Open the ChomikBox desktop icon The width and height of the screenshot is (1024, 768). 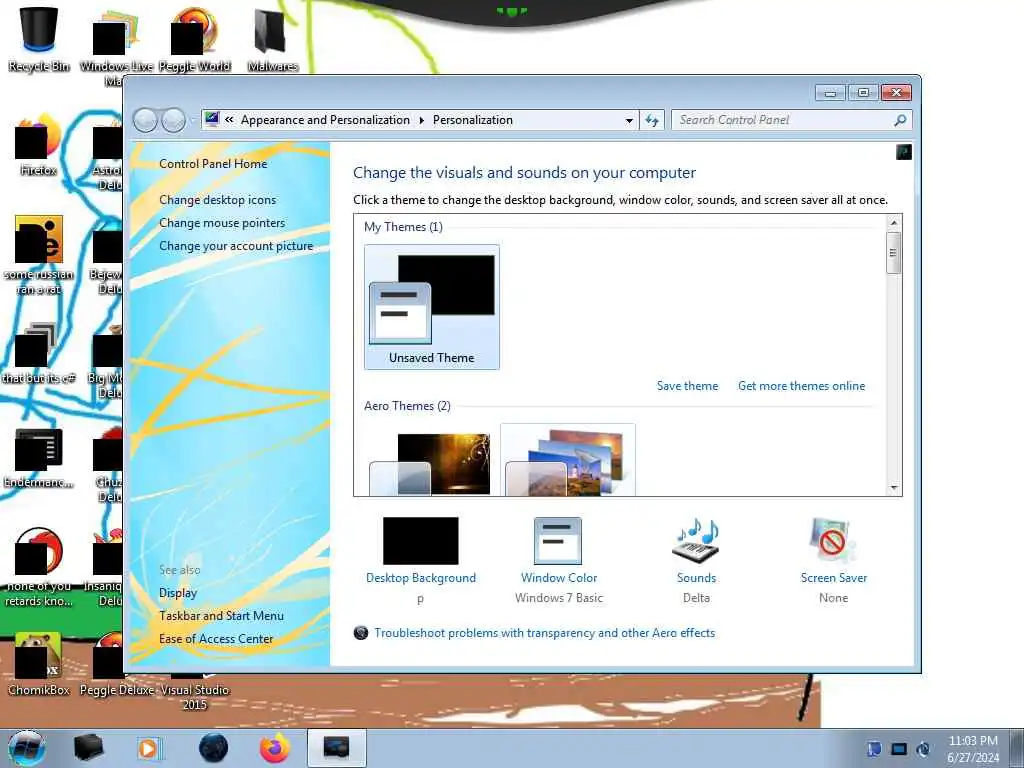(39, 664)
